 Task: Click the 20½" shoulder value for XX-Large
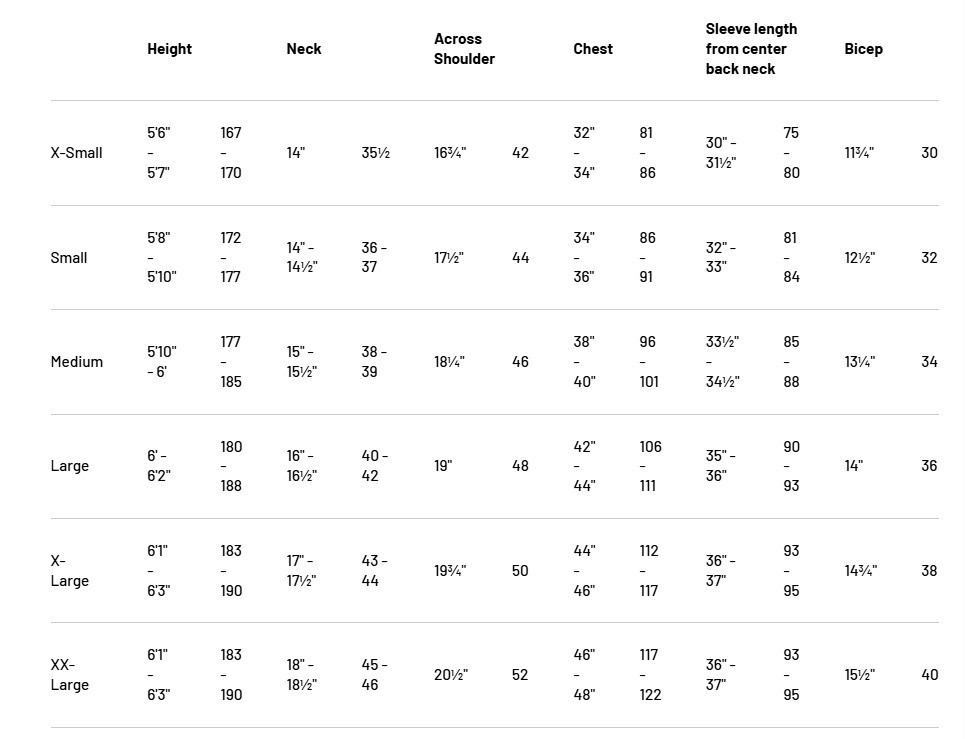coord(451,675)
